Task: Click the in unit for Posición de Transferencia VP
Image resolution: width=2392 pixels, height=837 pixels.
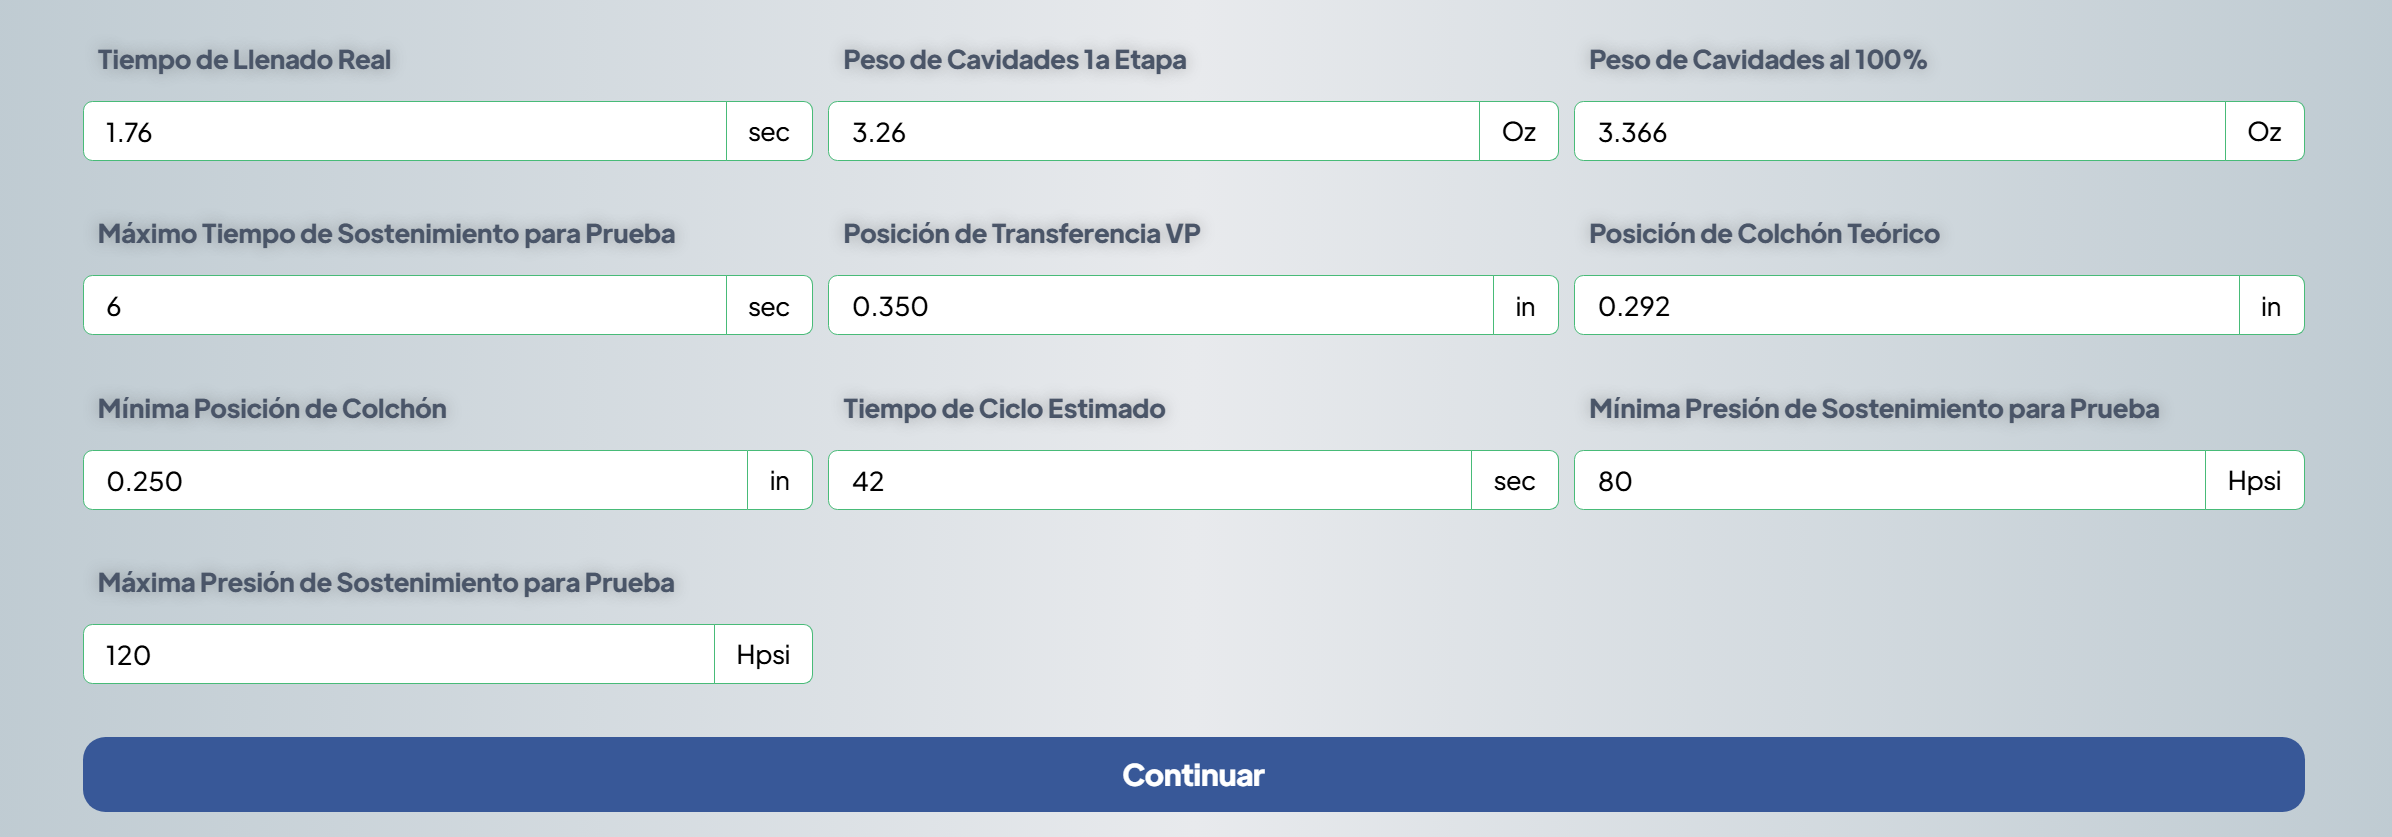Action: coord(1525,305)
